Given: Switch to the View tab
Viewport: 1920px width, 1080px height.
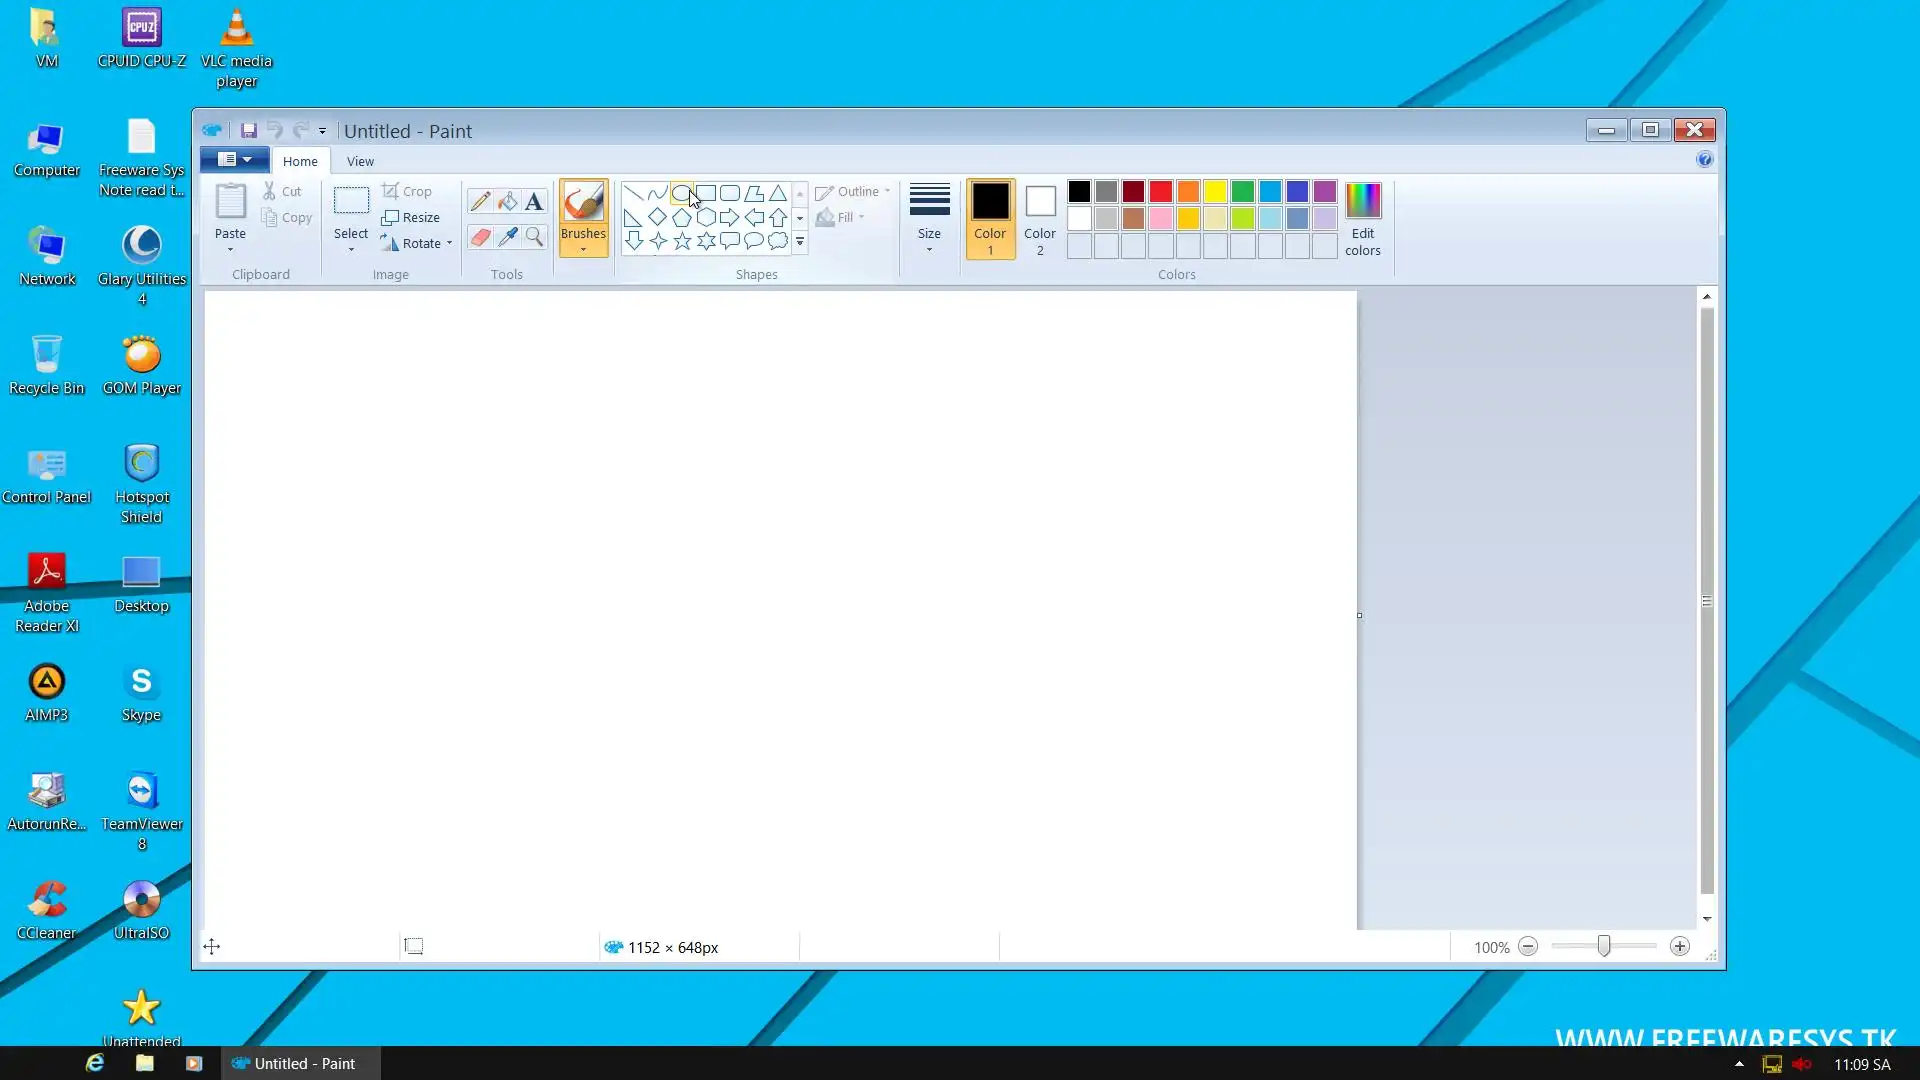Looking at the screenshot, I should click(x=360, y=161).
